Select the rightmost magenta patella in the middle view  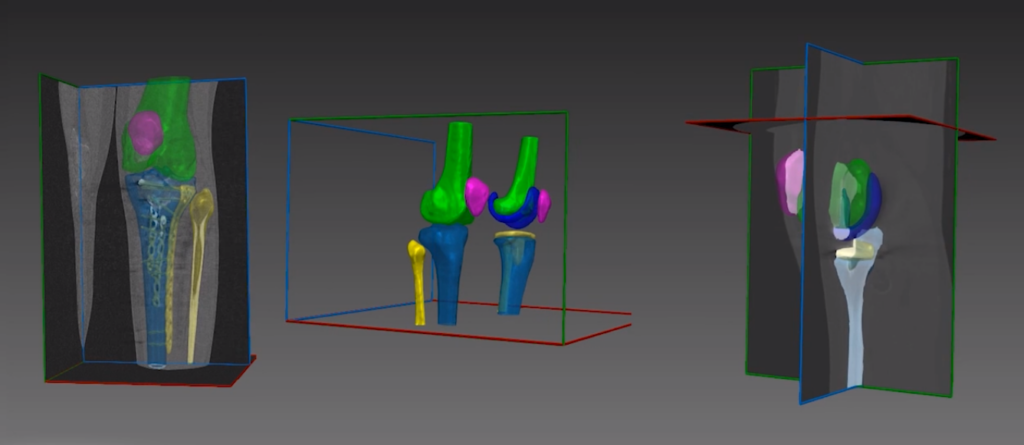point(544,207)
